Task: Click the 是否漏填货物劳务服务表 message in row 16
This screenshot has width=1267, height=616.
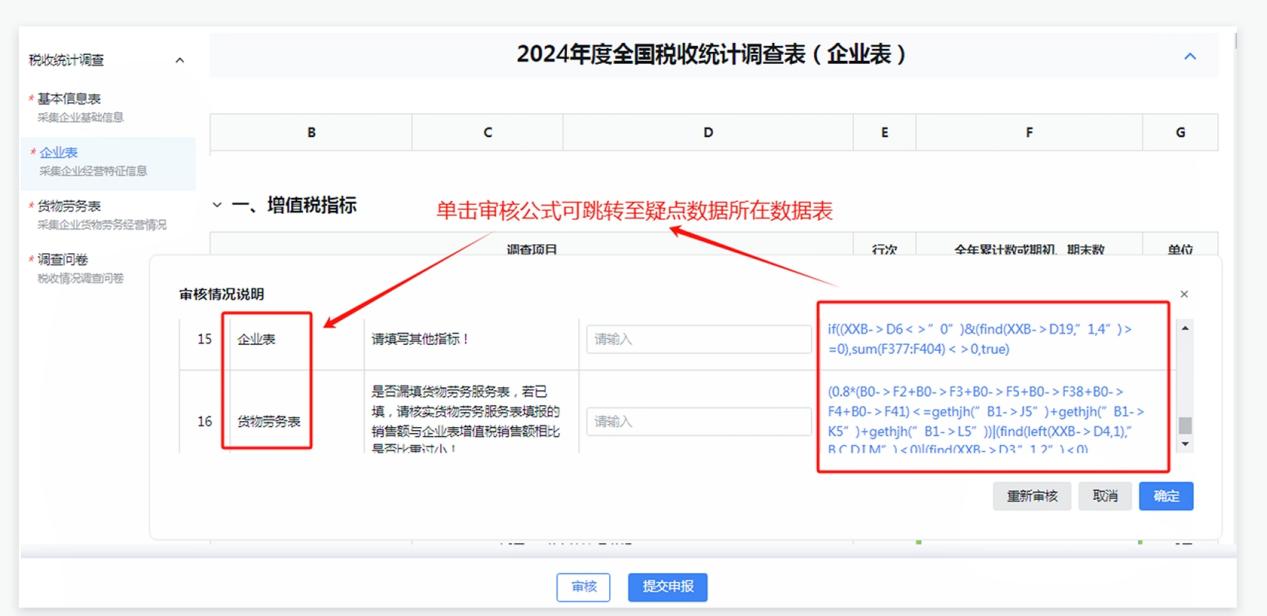Action: 466,420
